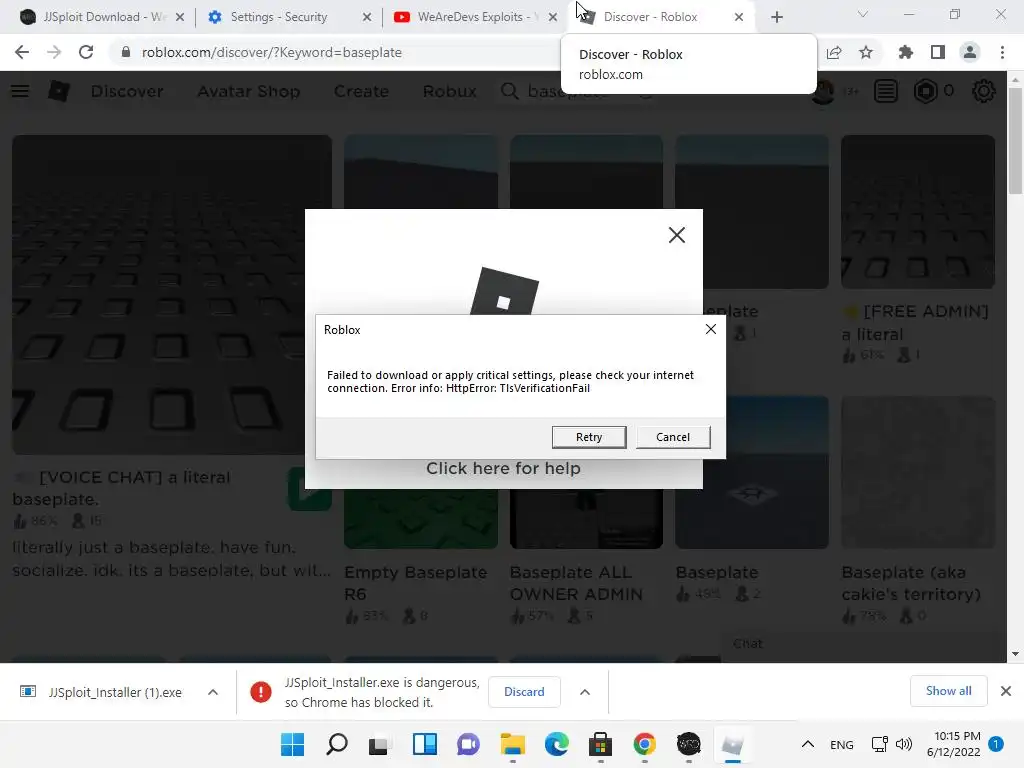This screenshot has width=1024, height=768.
Task: Share this page via share icon
Action: (x=834, y=52)
